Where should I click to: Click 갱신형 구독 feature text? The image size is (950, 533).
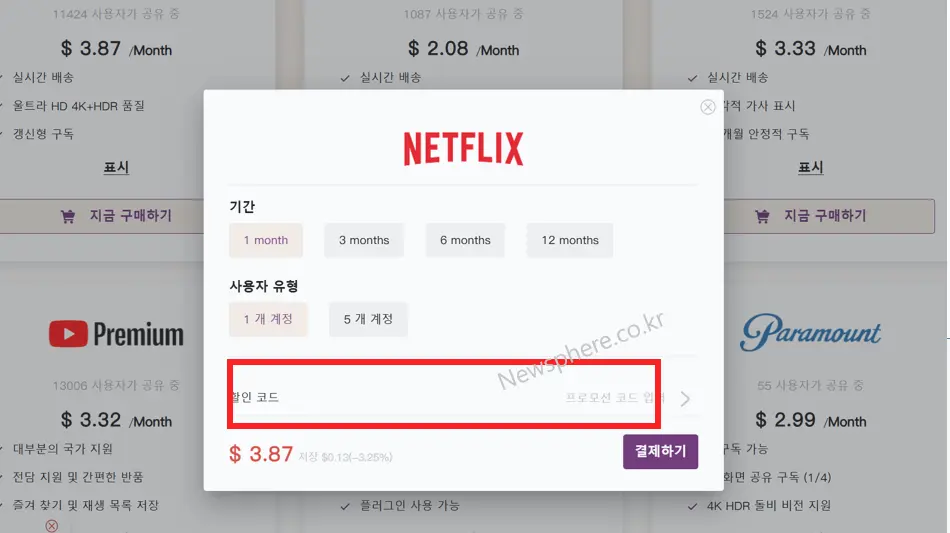click(x=43, y=134)
